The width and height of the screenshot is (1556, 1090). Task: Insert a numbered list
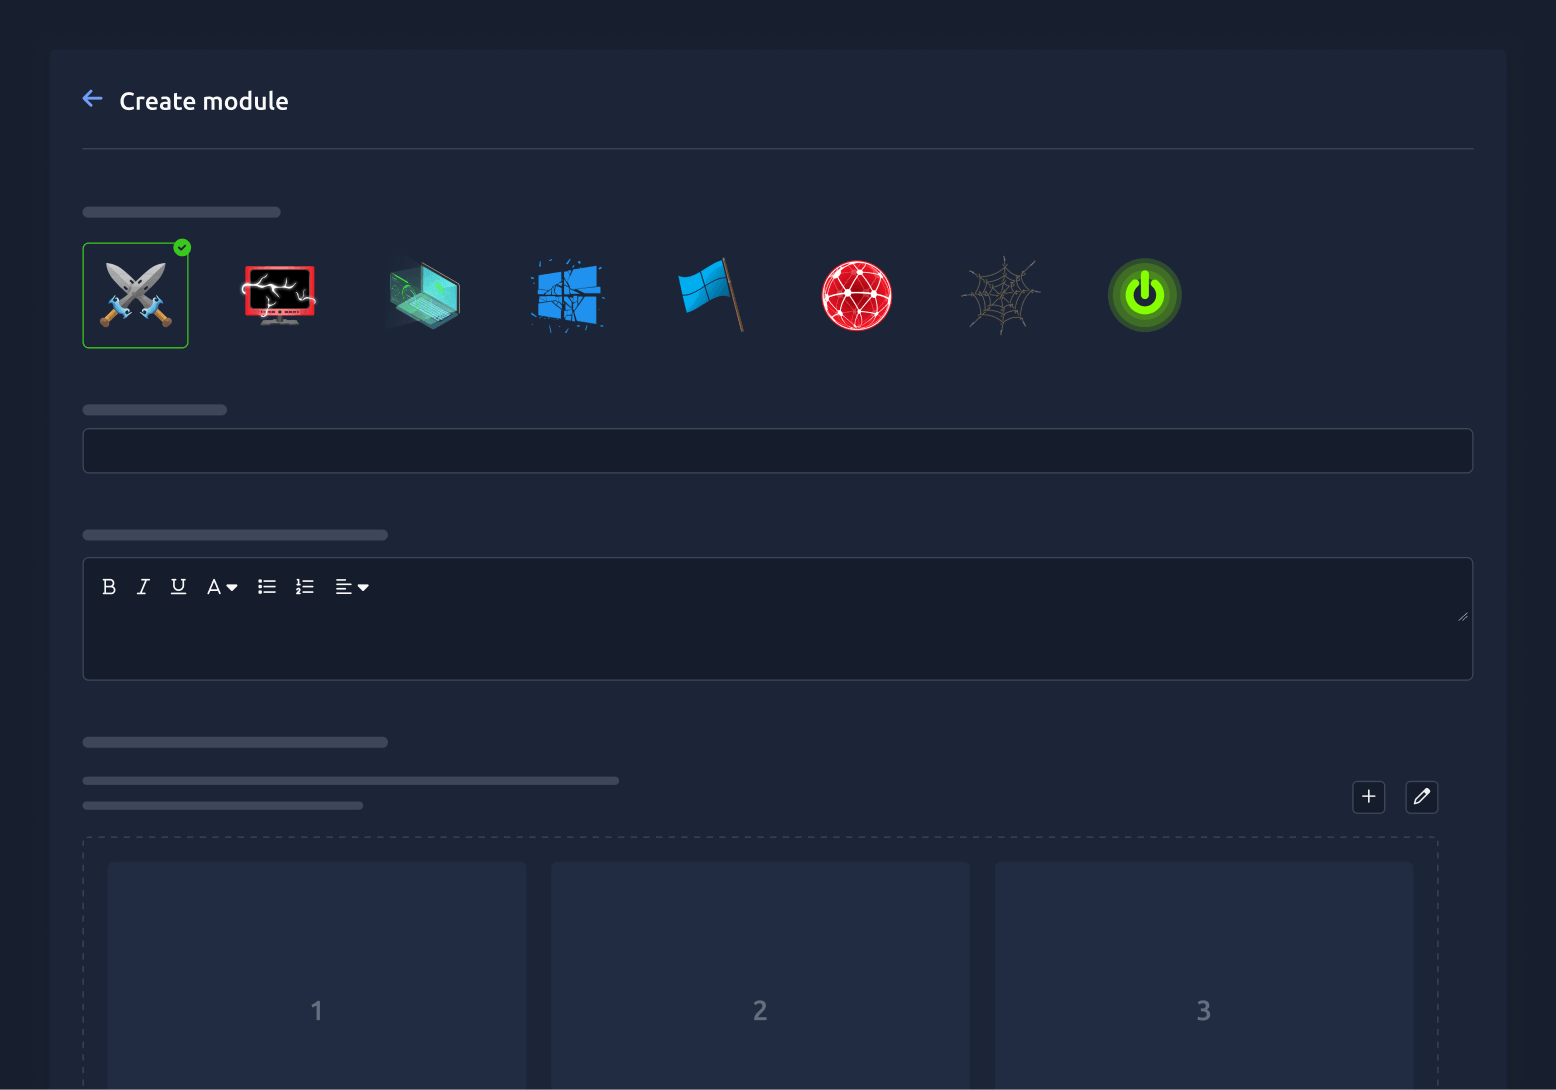tap(305, 587)
